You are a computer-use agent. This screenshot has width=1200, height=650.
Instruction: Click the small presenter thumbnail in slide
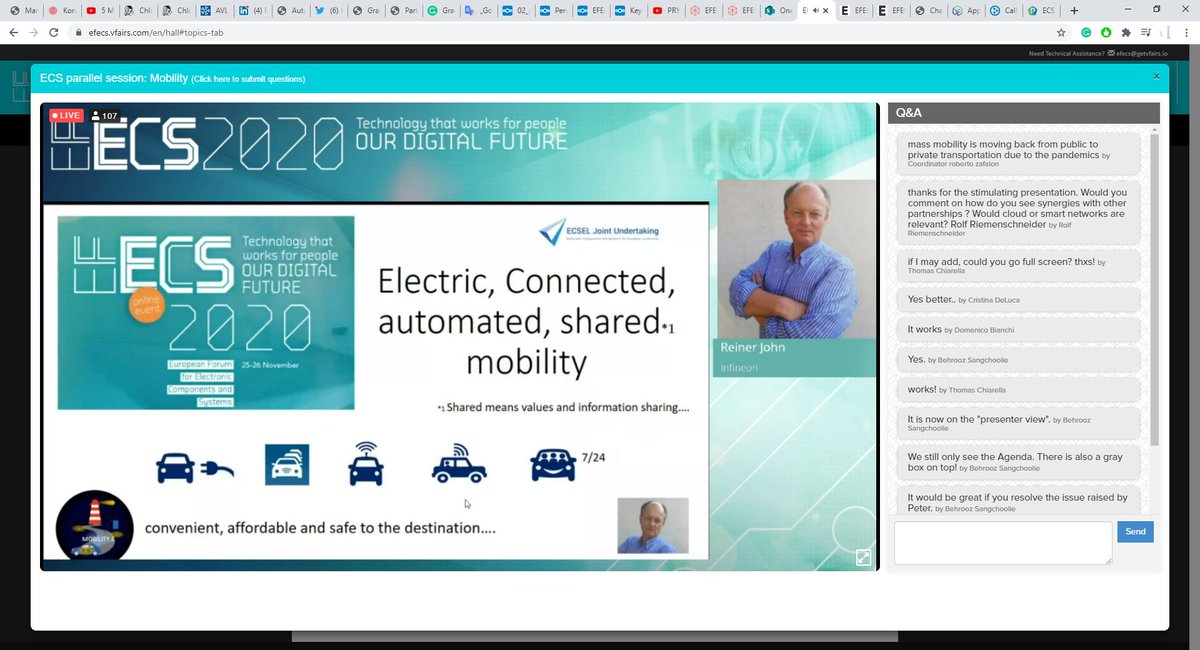[652, 524]
